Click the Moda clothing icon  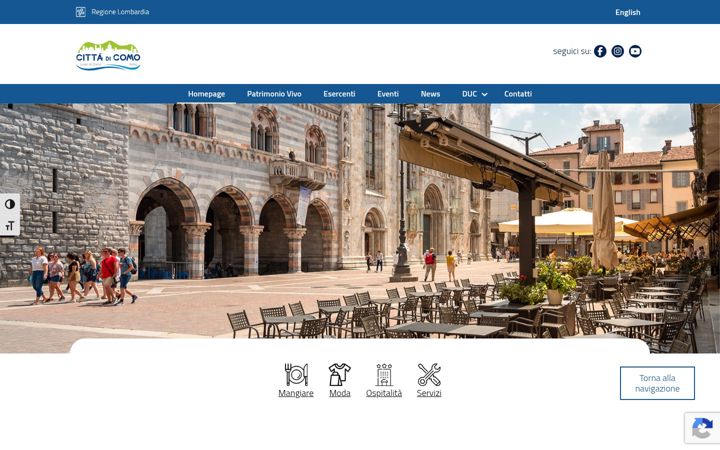pos(339,375)
